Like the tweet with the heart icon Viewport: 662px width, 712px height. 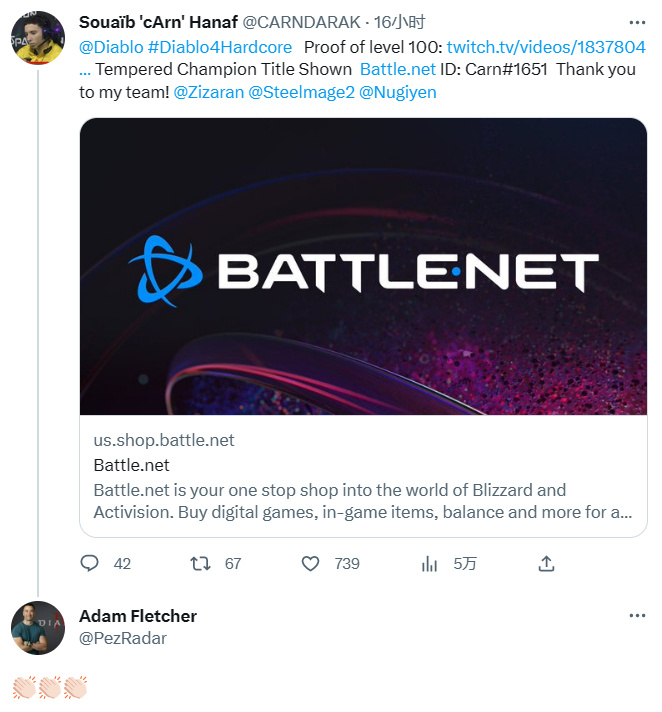coord(311,564)
